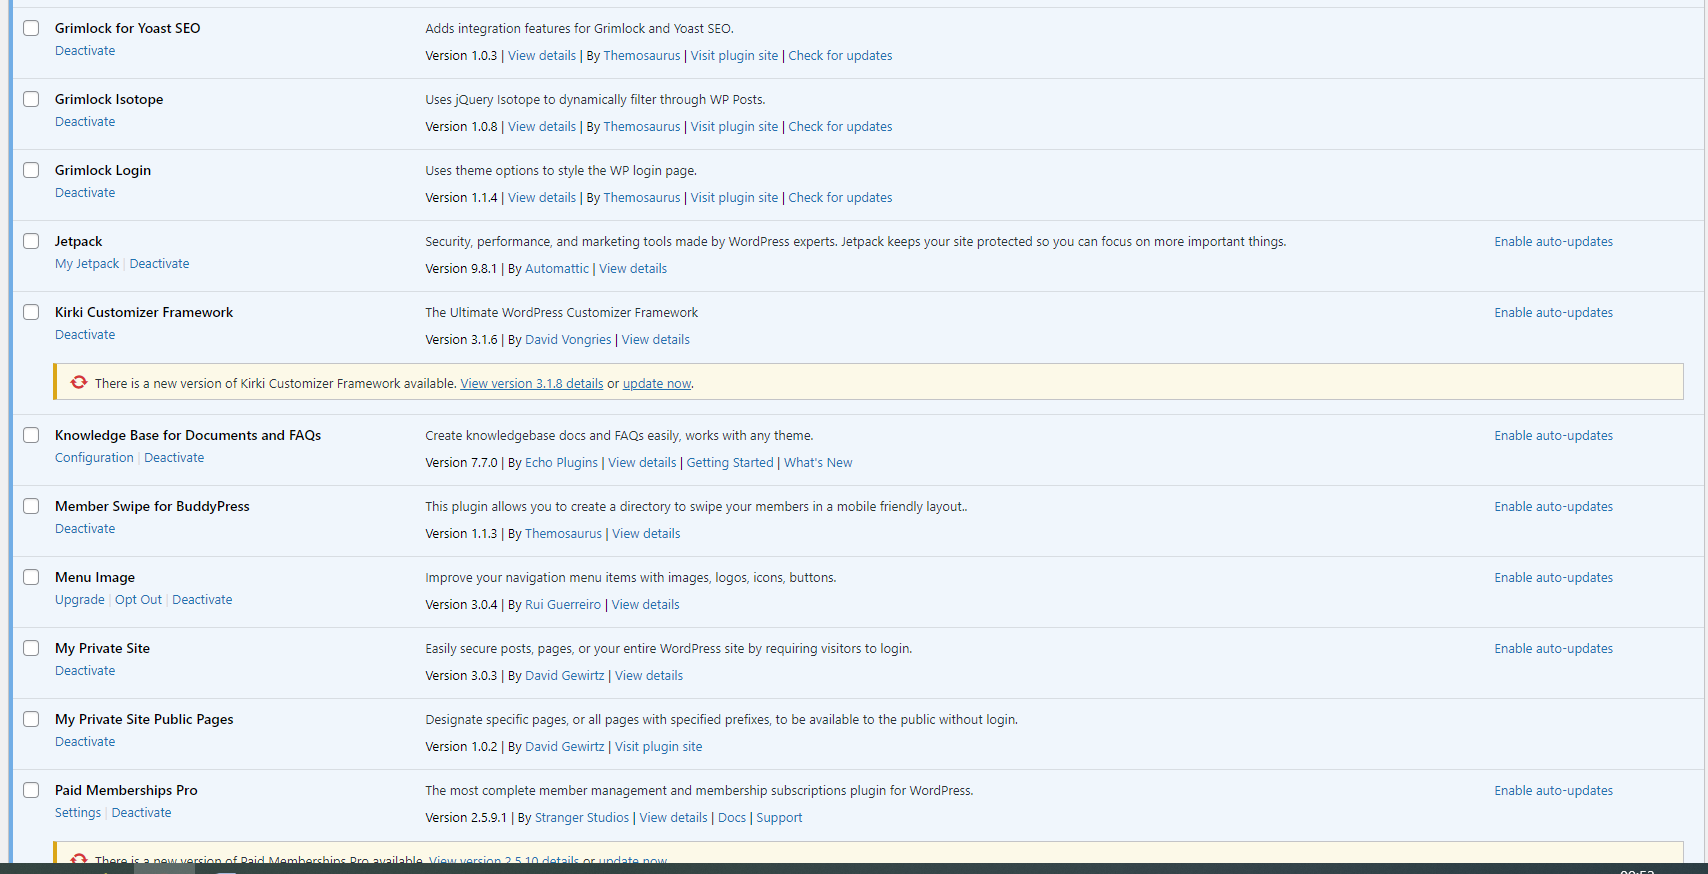Viewport: 1708px width, 874px height.
Task: Deactivate Paid Memberships Pro
Action: [141, 813]
